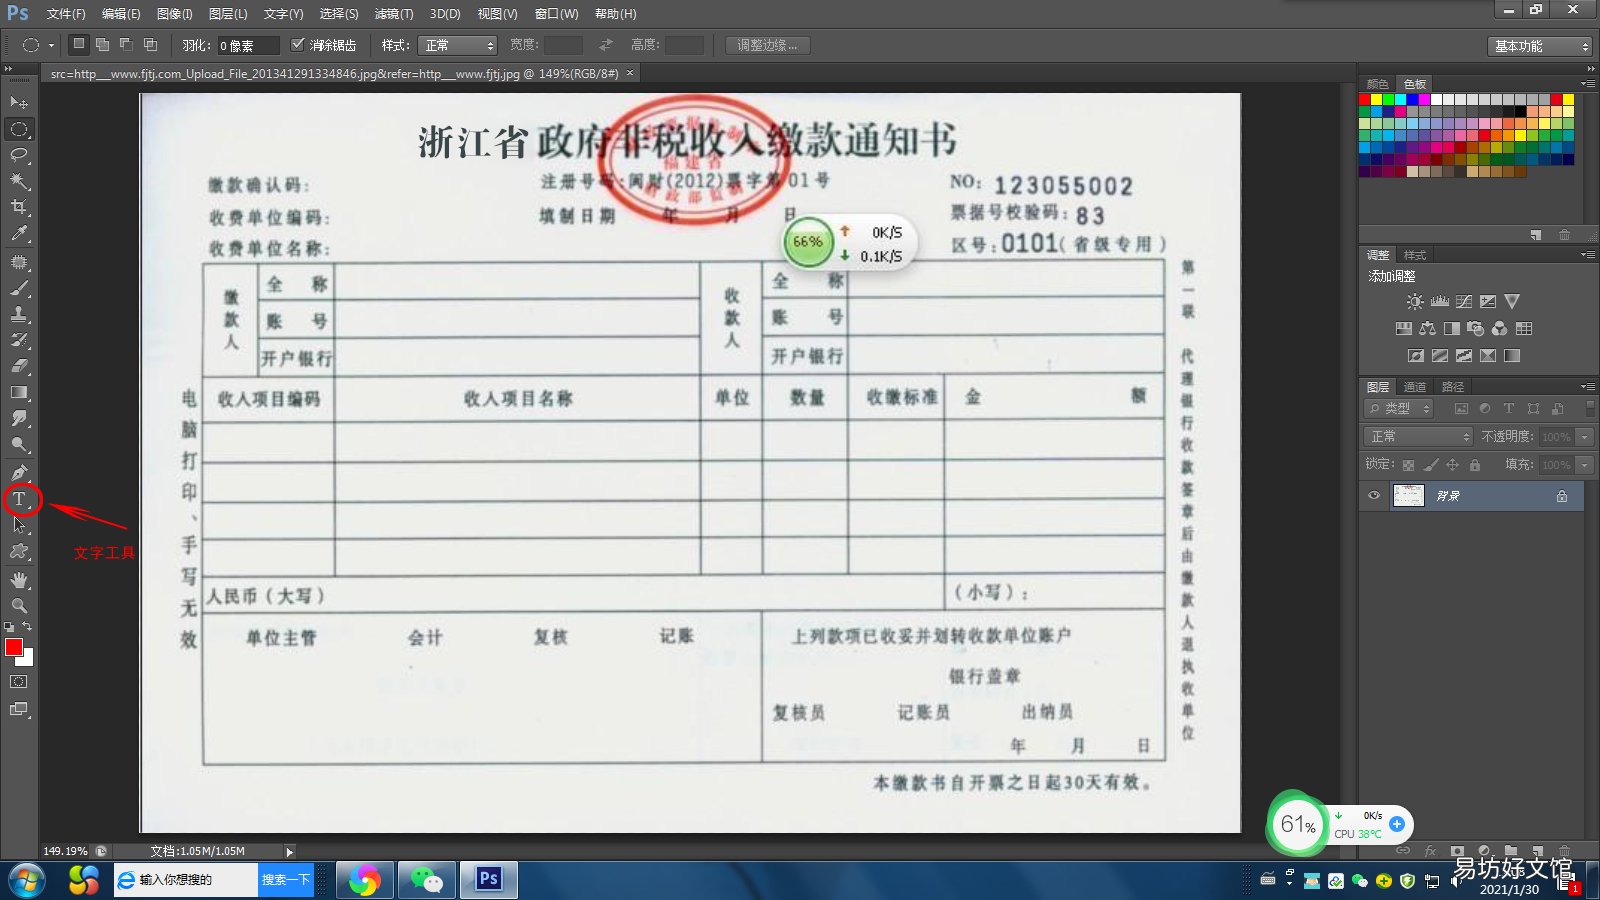Select the Pen tool
Screen dimensions: 1600x900
click(x=19, y=472)
